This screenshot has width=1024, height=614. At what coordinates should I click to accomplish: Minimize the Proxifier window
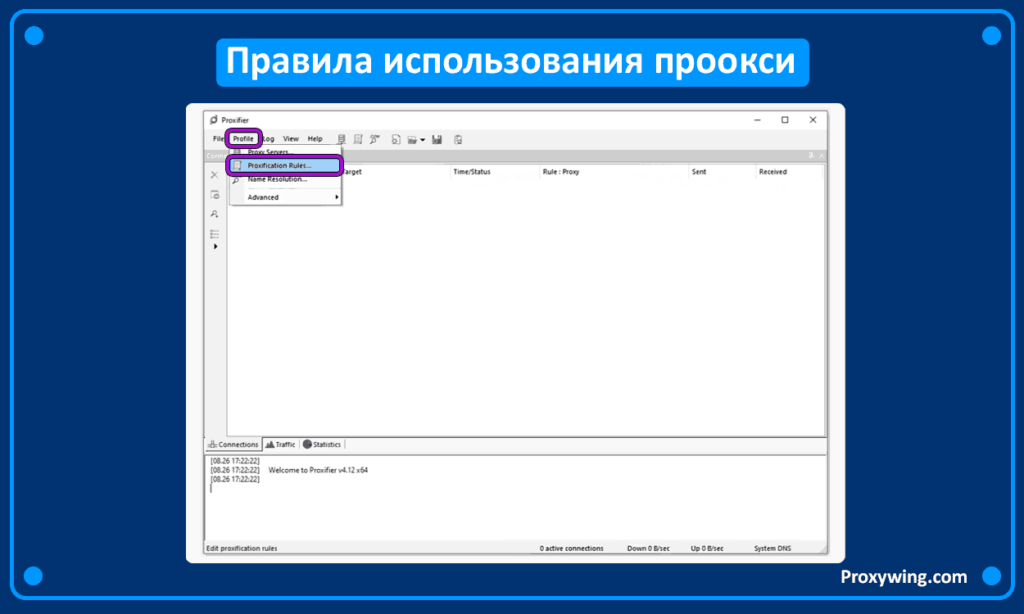coord(758,120)
